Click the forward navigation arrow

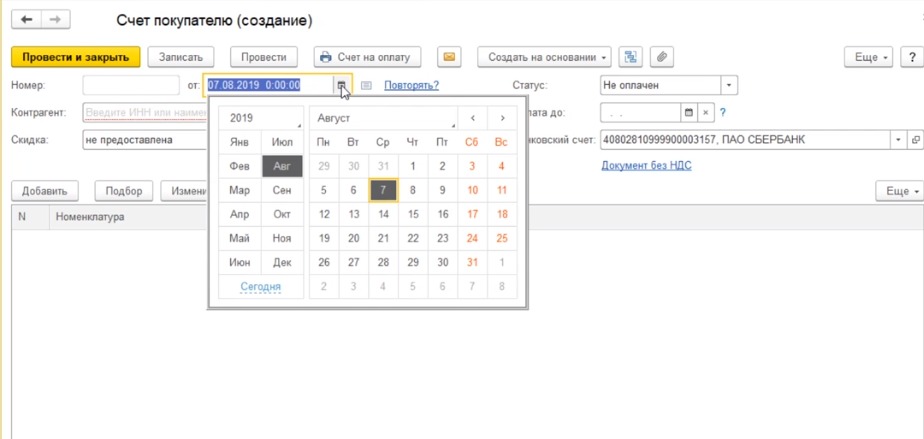coord(56,20)
